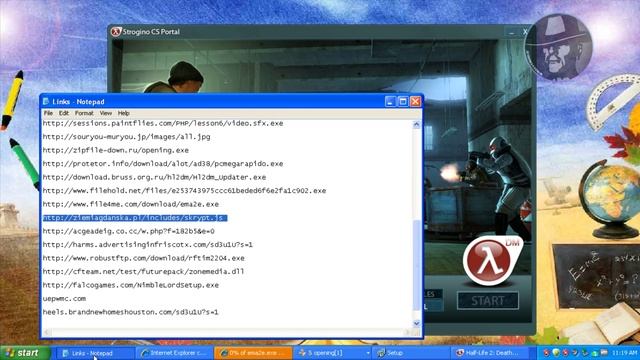This screenshot has height=360, width=640.
Task: Click the souryou-muryou.jp all.jpg line
Action: click(127, 137)
